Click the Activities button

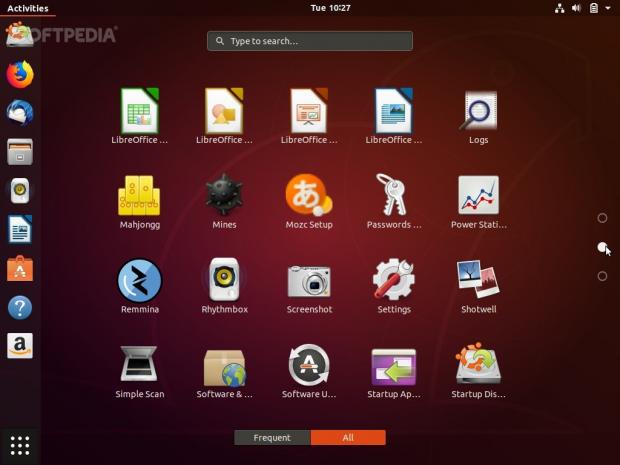(27, 8)
